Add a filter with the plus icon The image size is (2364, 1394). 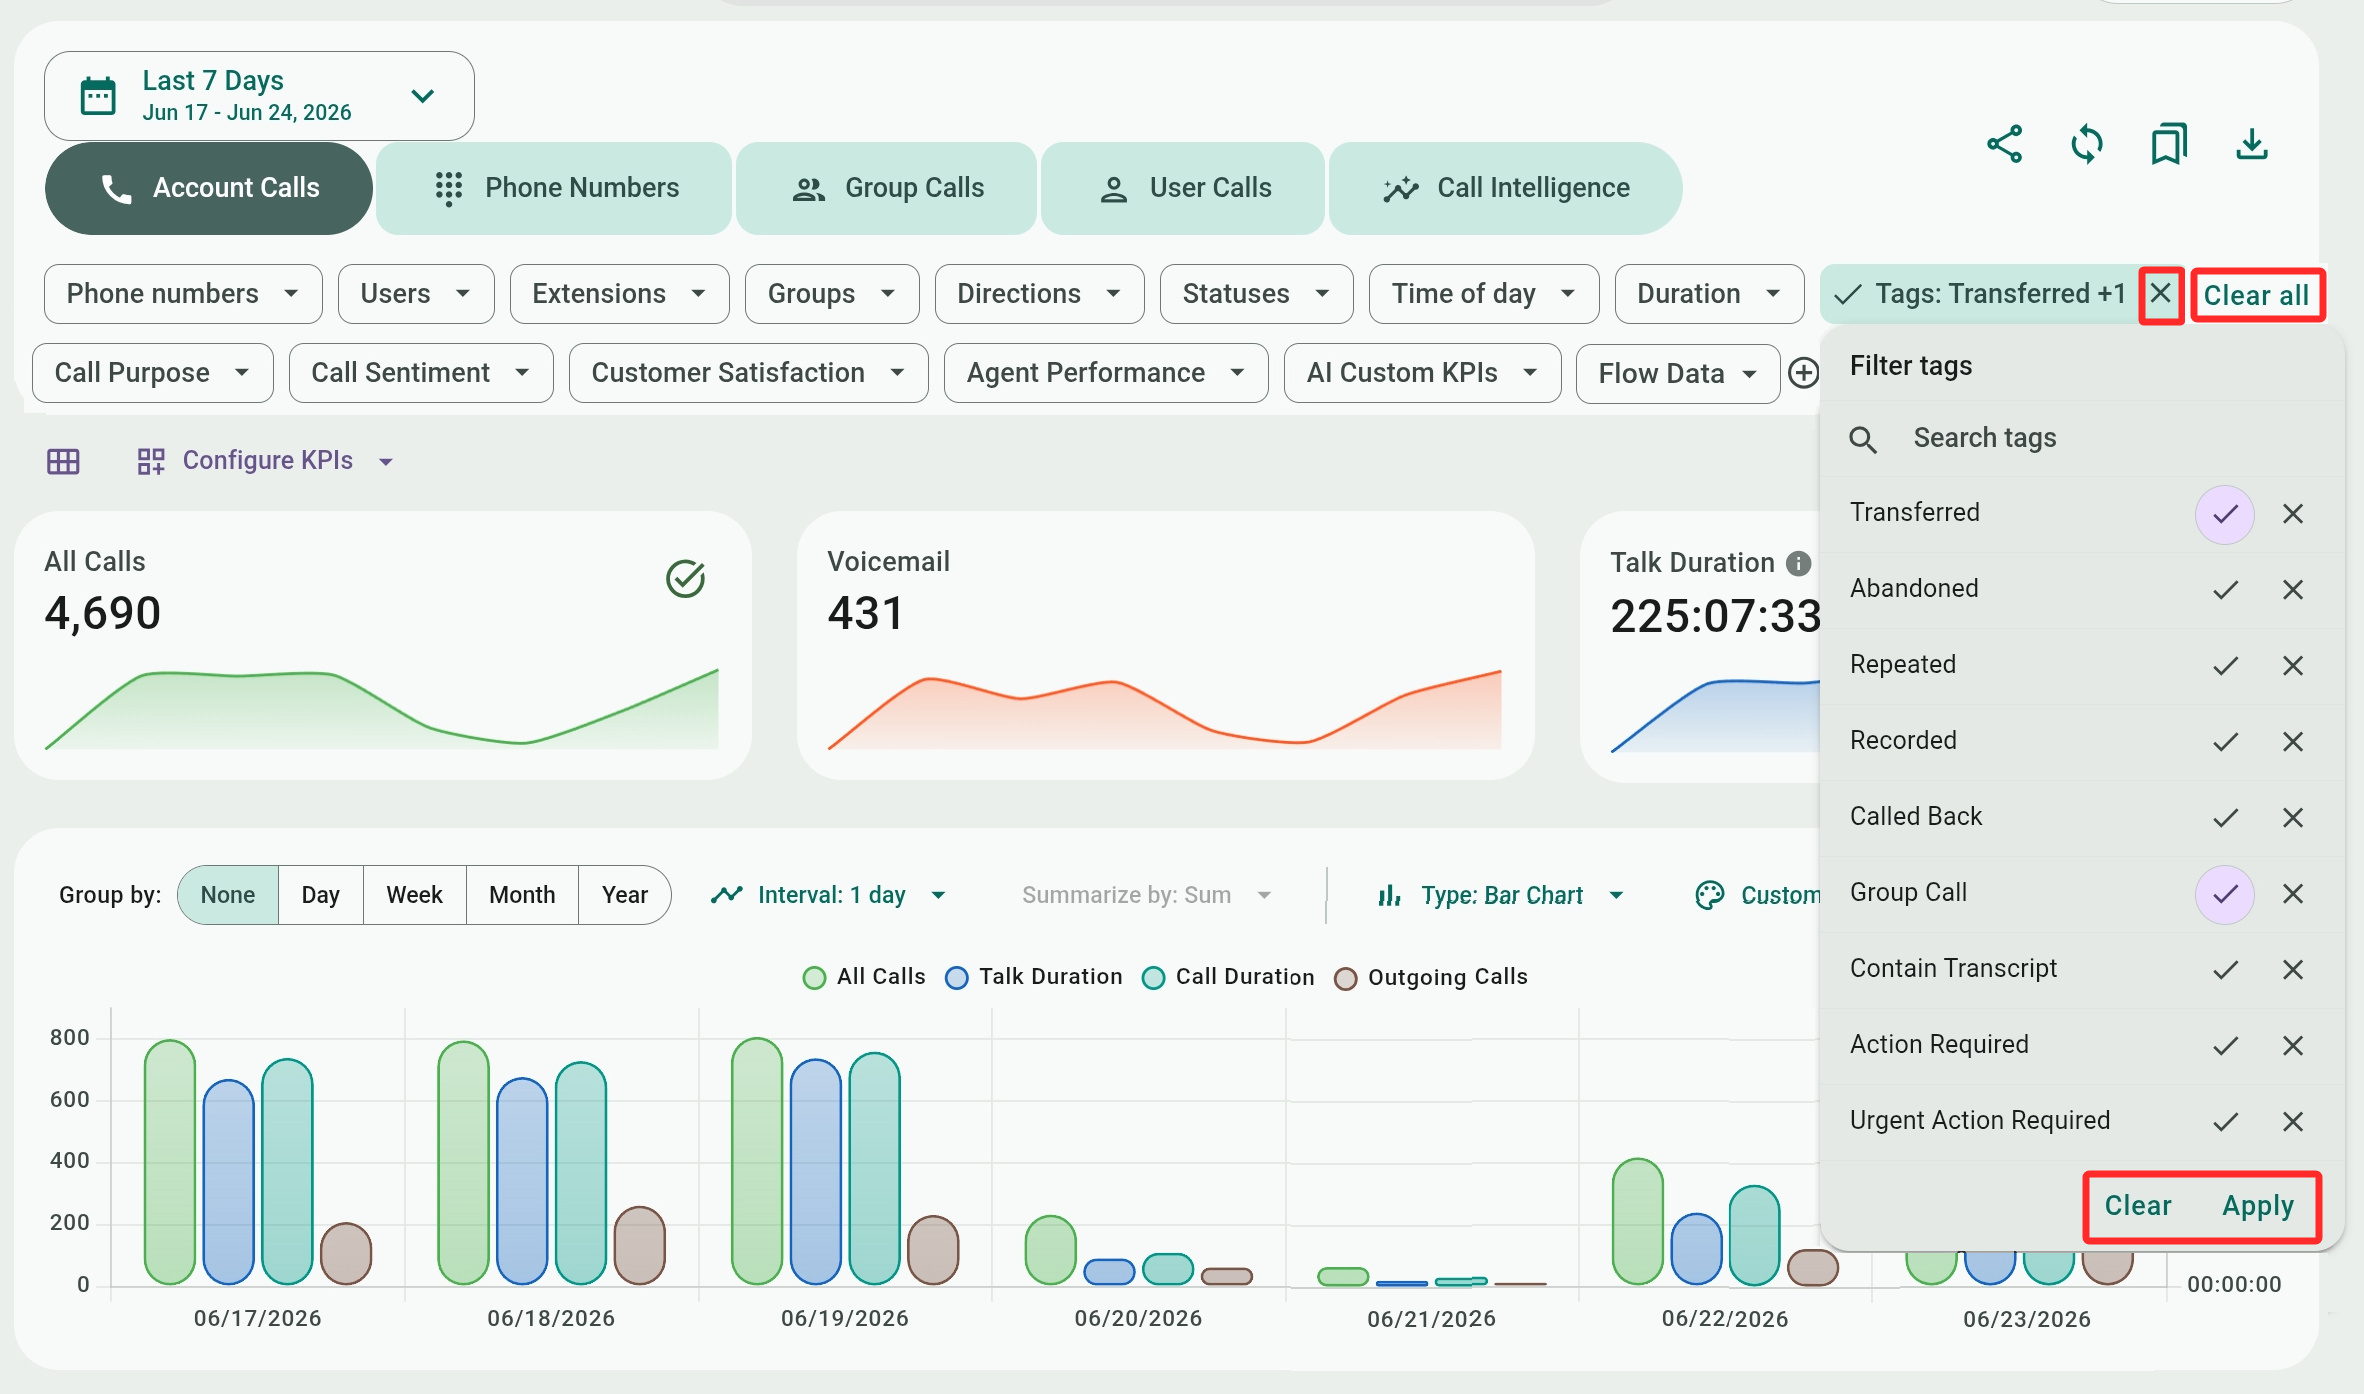(x=1803, y=373)
